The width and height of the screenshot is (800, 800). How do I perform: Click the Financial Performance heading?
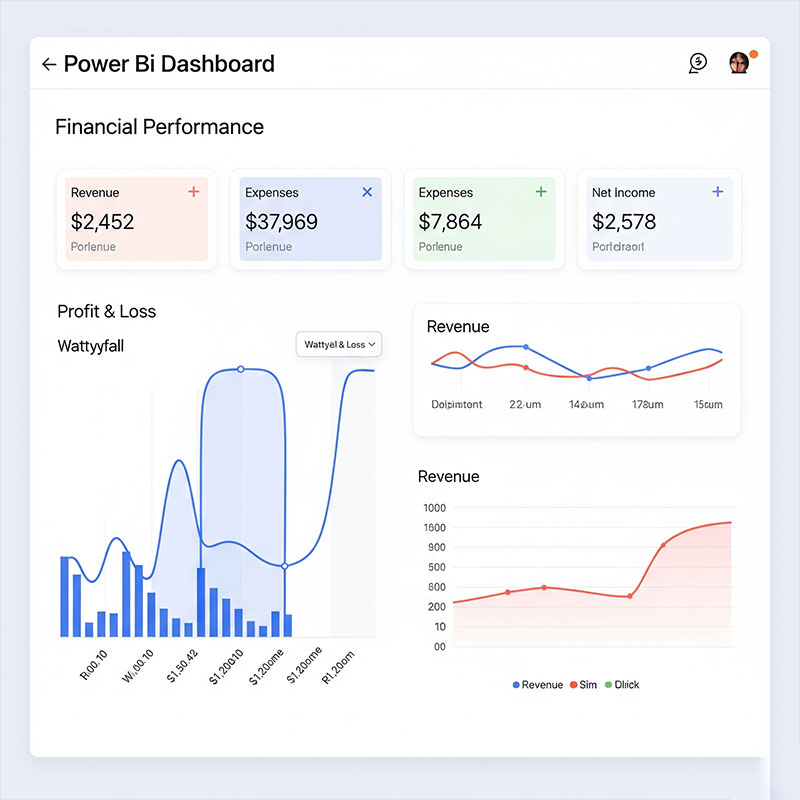(159, 127)
